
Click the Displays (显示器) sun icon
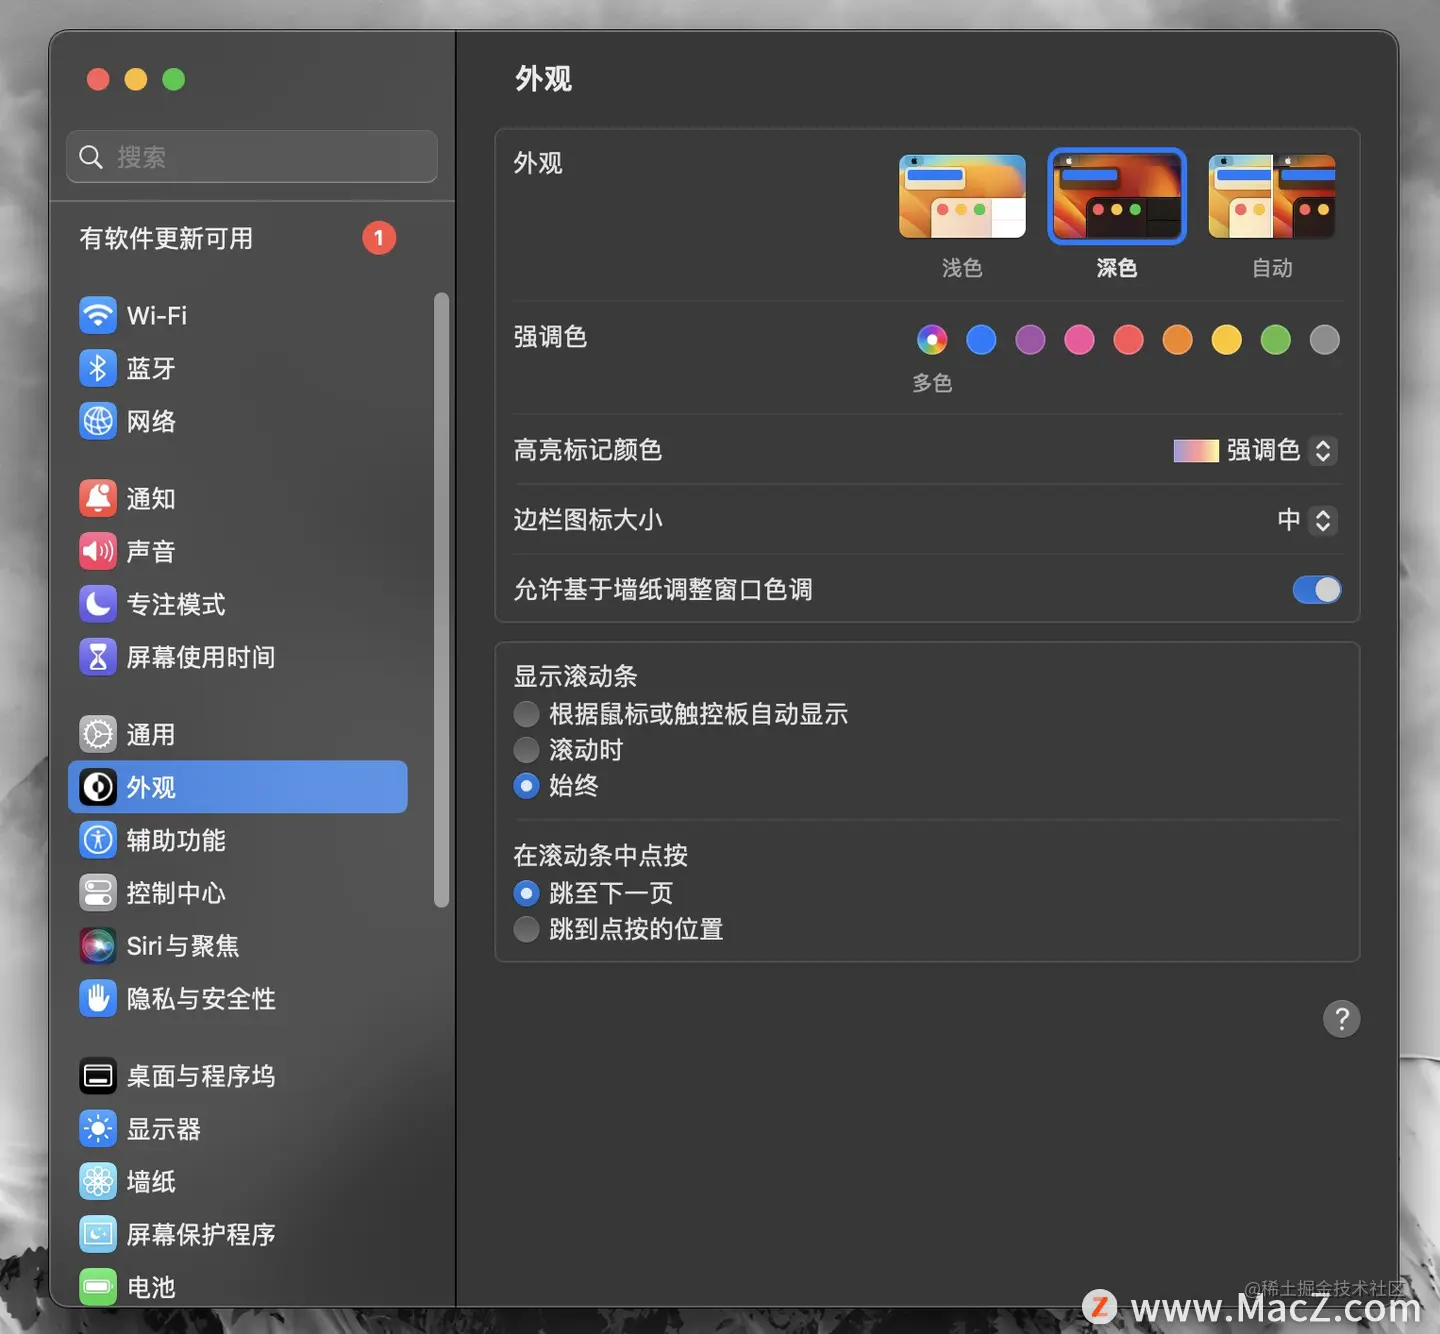[98, 1129]
